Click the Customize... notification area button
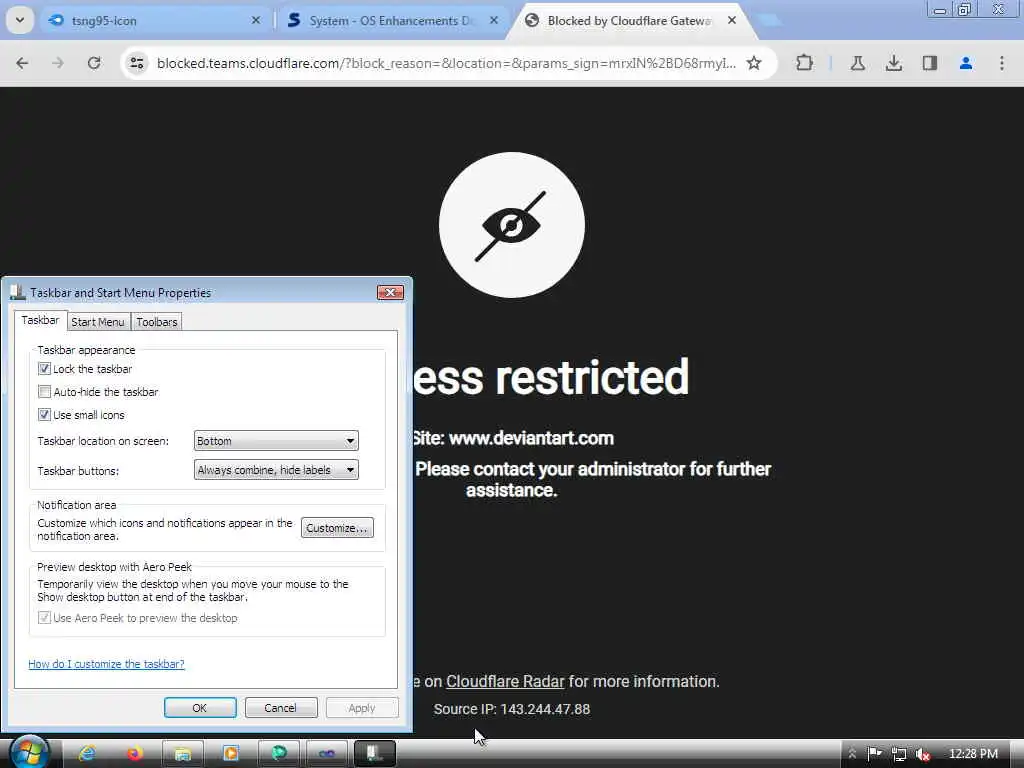The image size is (1024, 768). coord(337,528)
